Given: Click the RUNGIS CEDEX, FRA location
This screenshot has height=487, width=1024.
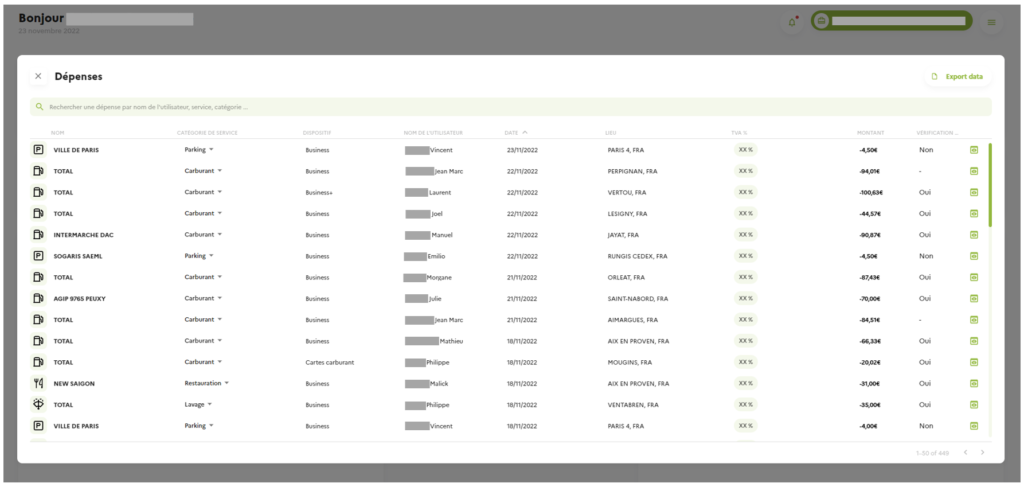Looking at the screenshot, I should 637,256.
